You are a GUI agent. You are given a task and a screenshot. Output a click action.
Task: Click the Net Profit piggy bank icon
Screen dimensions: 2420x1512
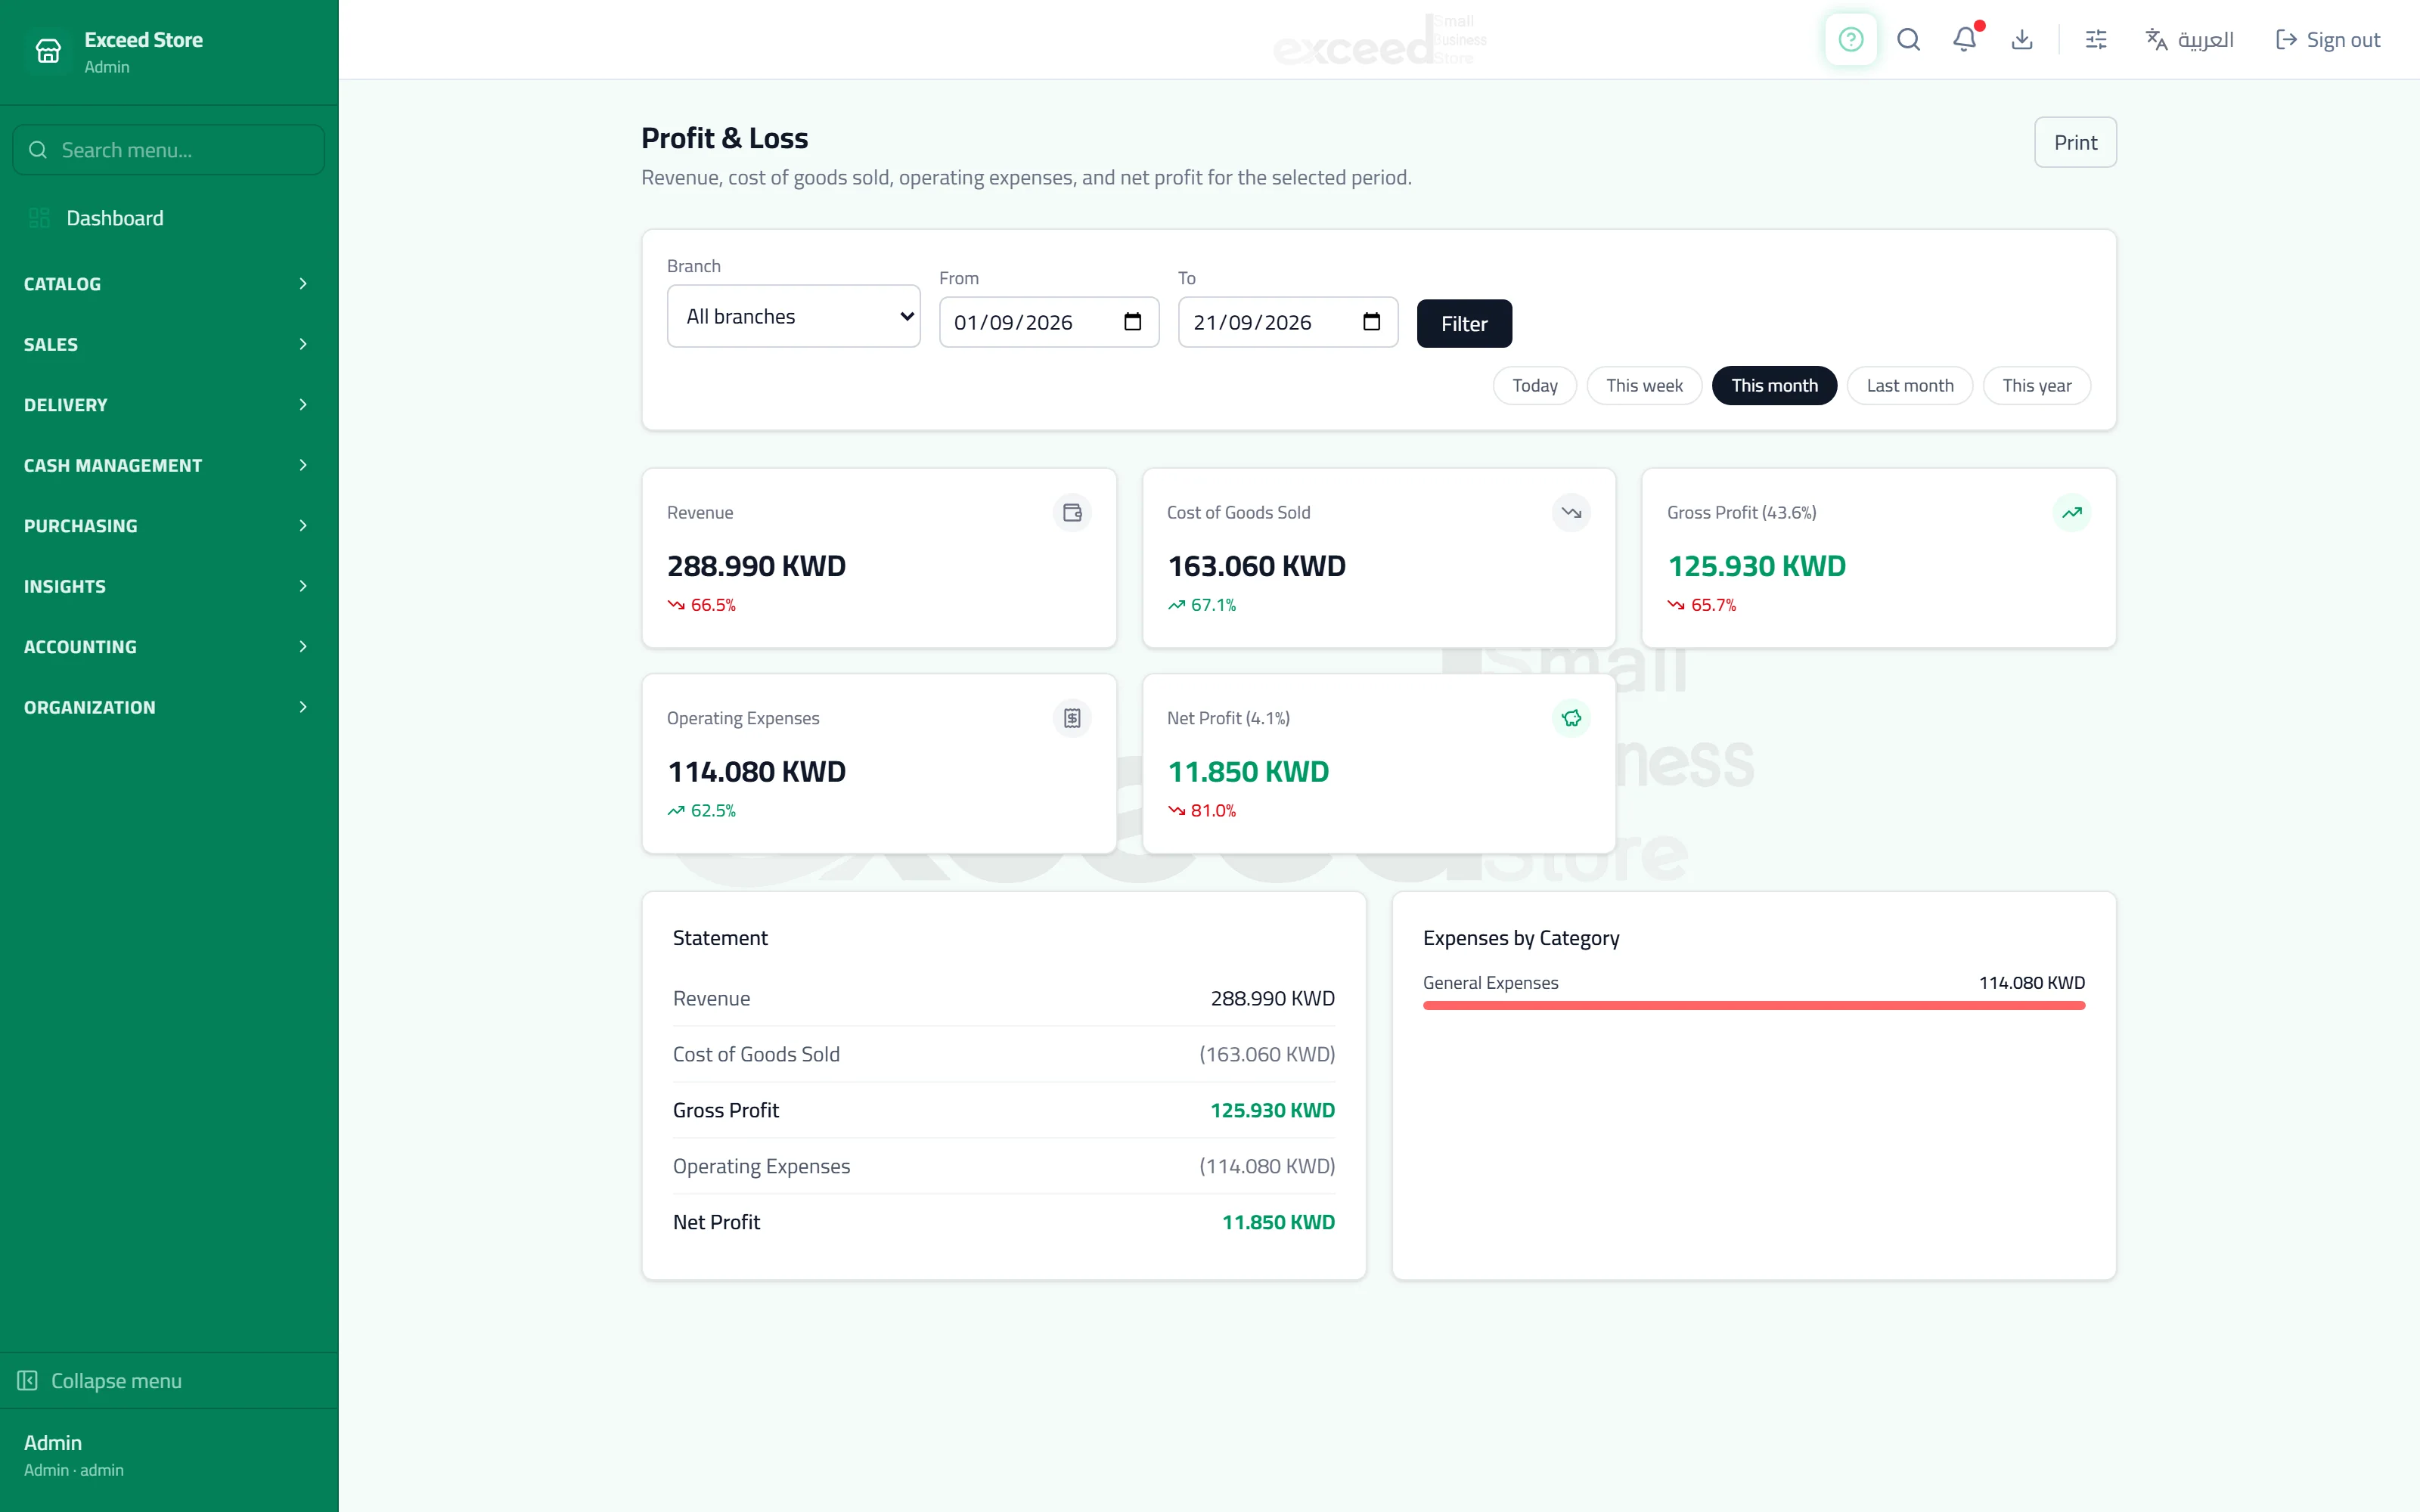point(1571,718)
